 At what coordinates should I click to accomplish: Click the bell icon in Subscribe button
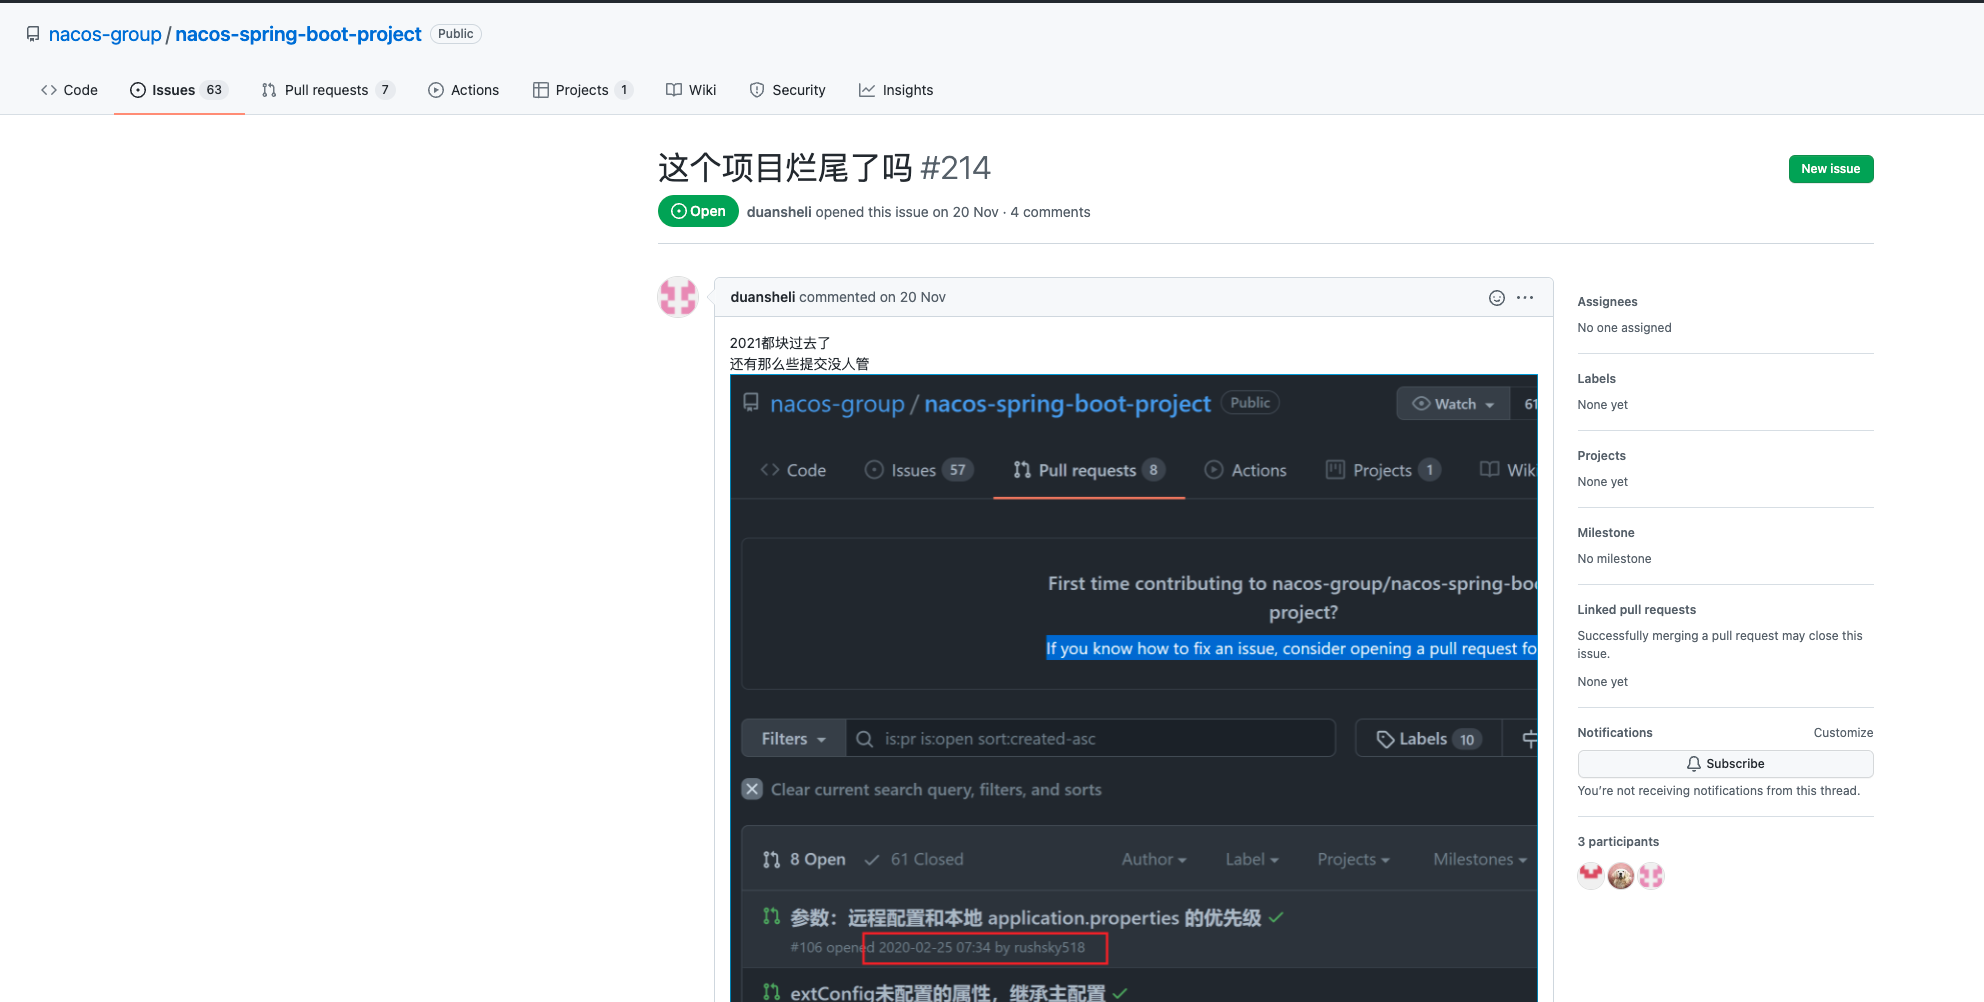(x=1693, y=764)
